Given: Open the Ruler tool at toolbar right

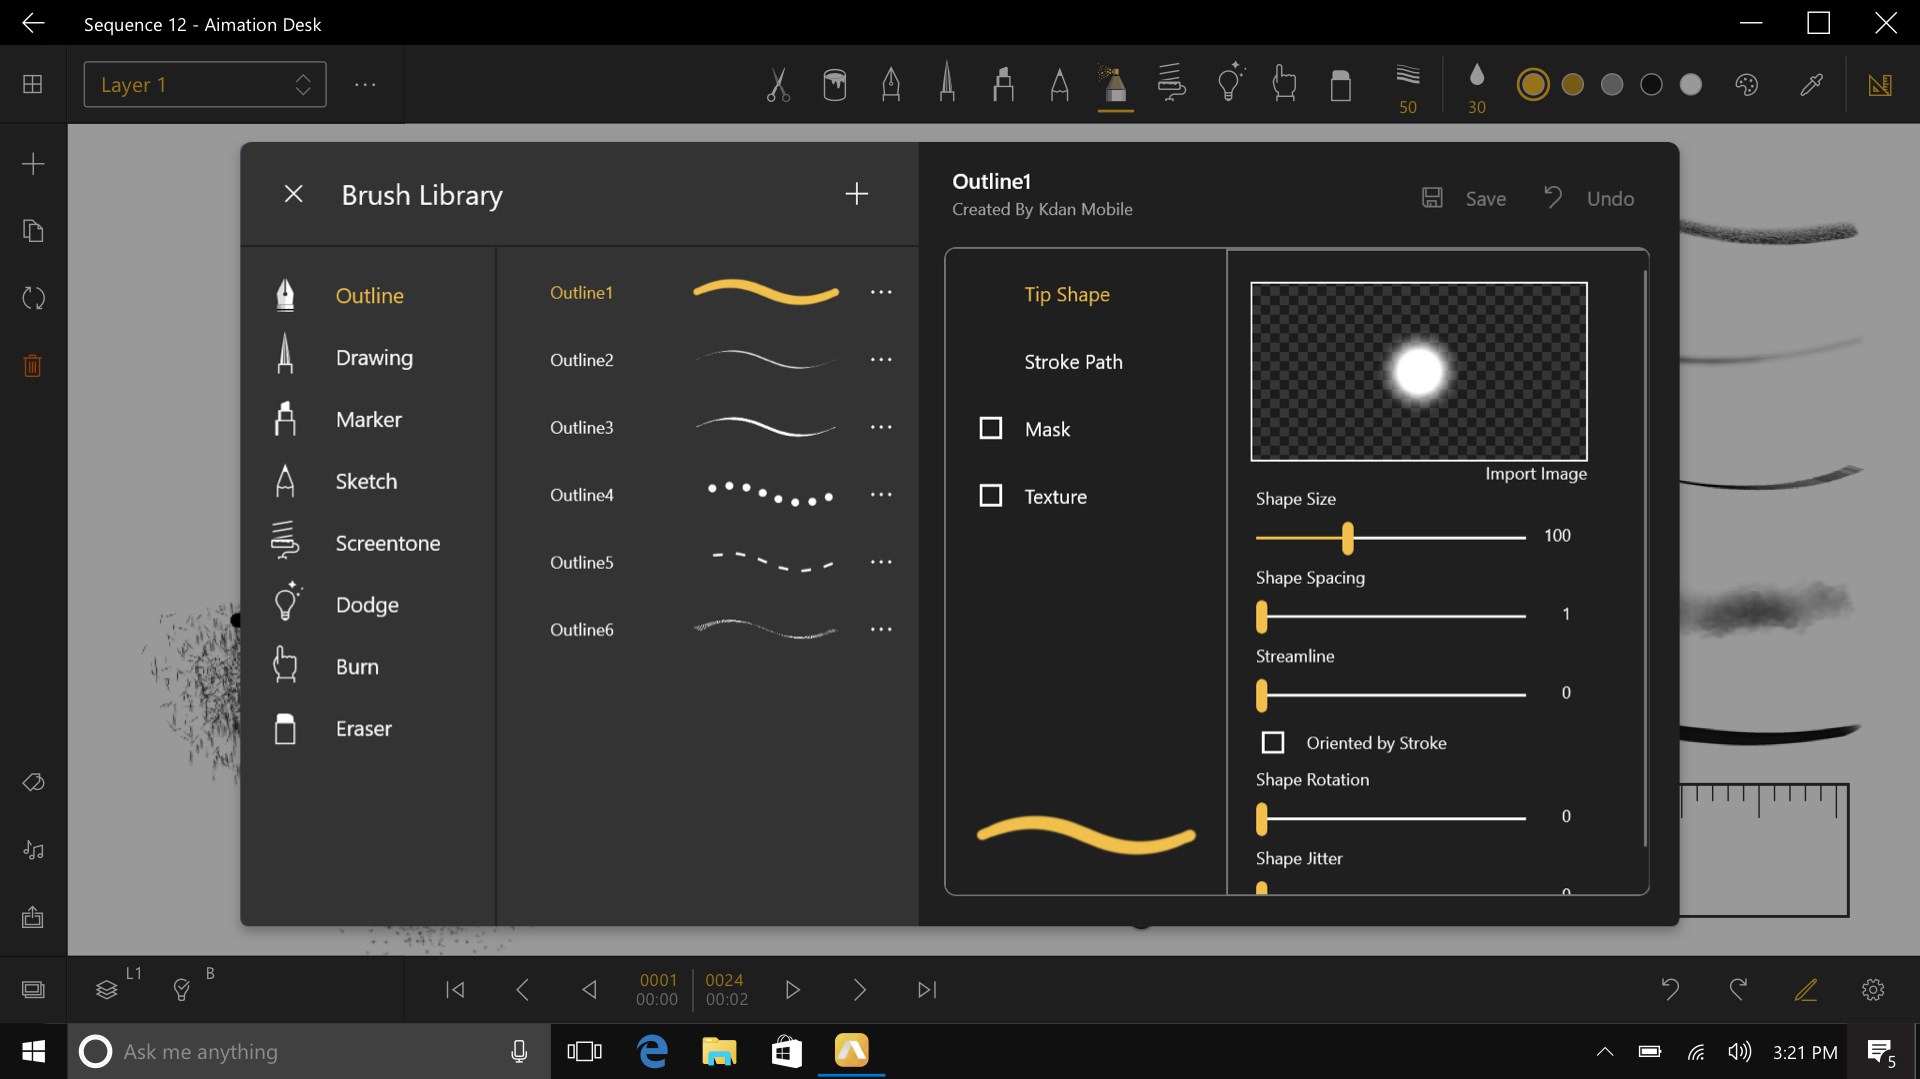Looking at the screenshot, I should click(x=1881, y=84).
